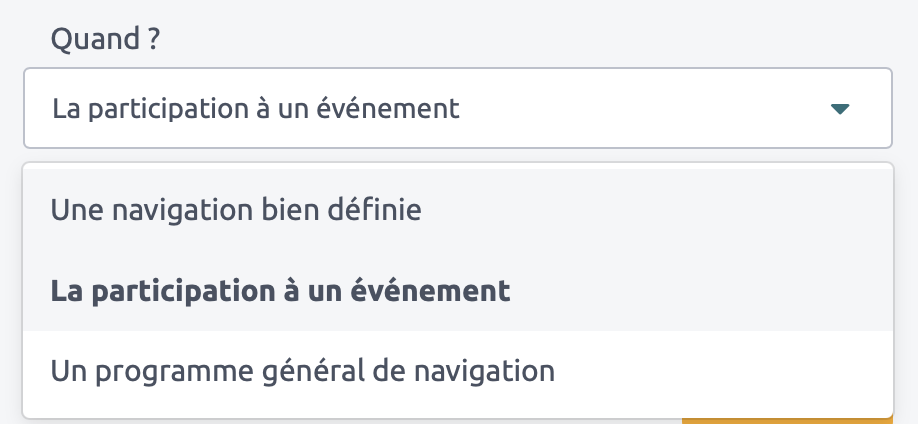Collapse the dropdown using the teal triangle
Viewport: 918px width, 424px height.
click(x=840, y=108)
